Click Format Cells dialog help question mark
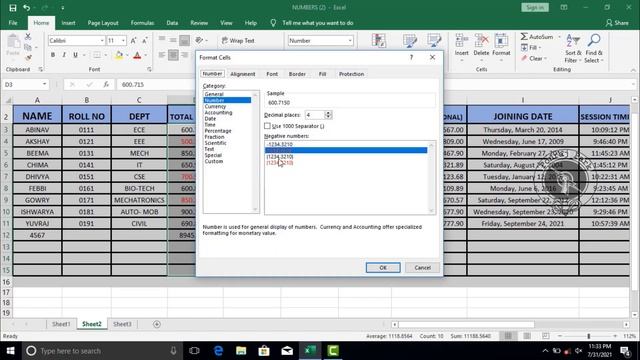 [x=411, y=58]
